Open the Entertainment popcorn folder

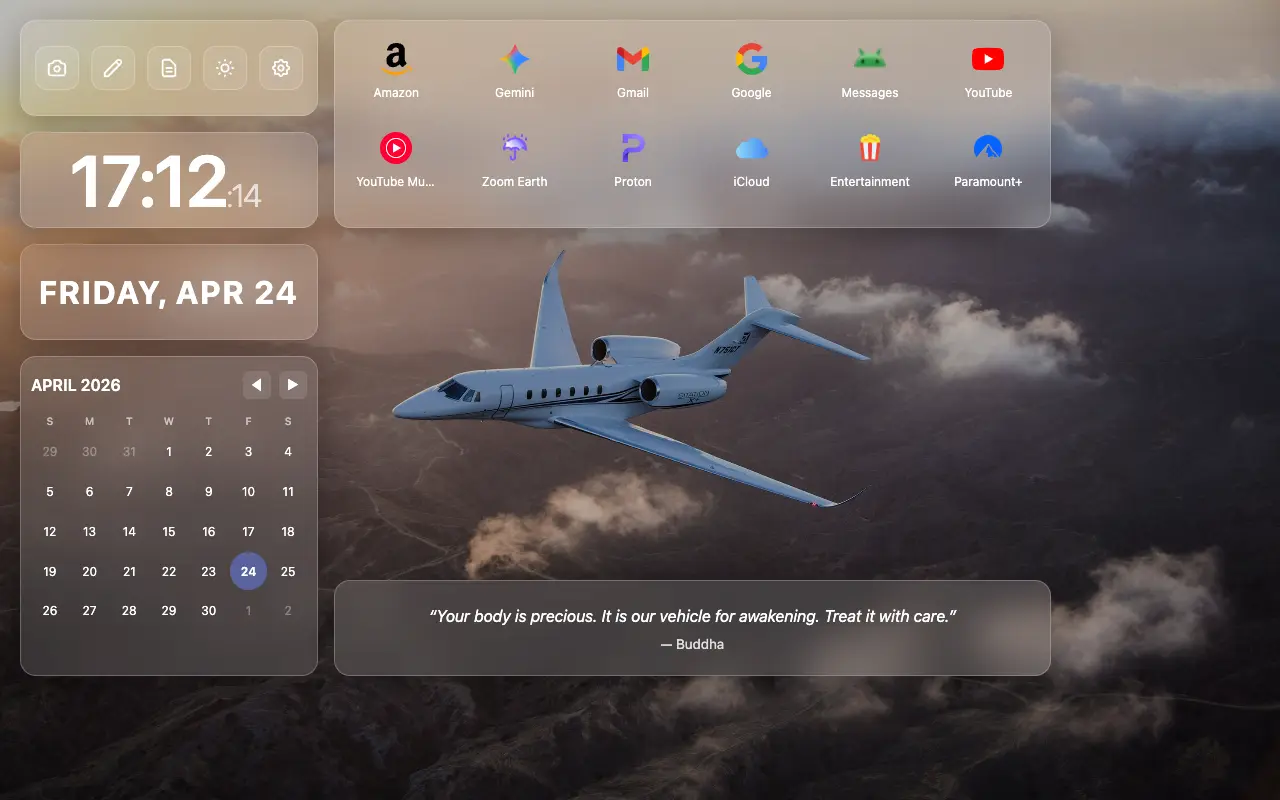coord(869,149)
